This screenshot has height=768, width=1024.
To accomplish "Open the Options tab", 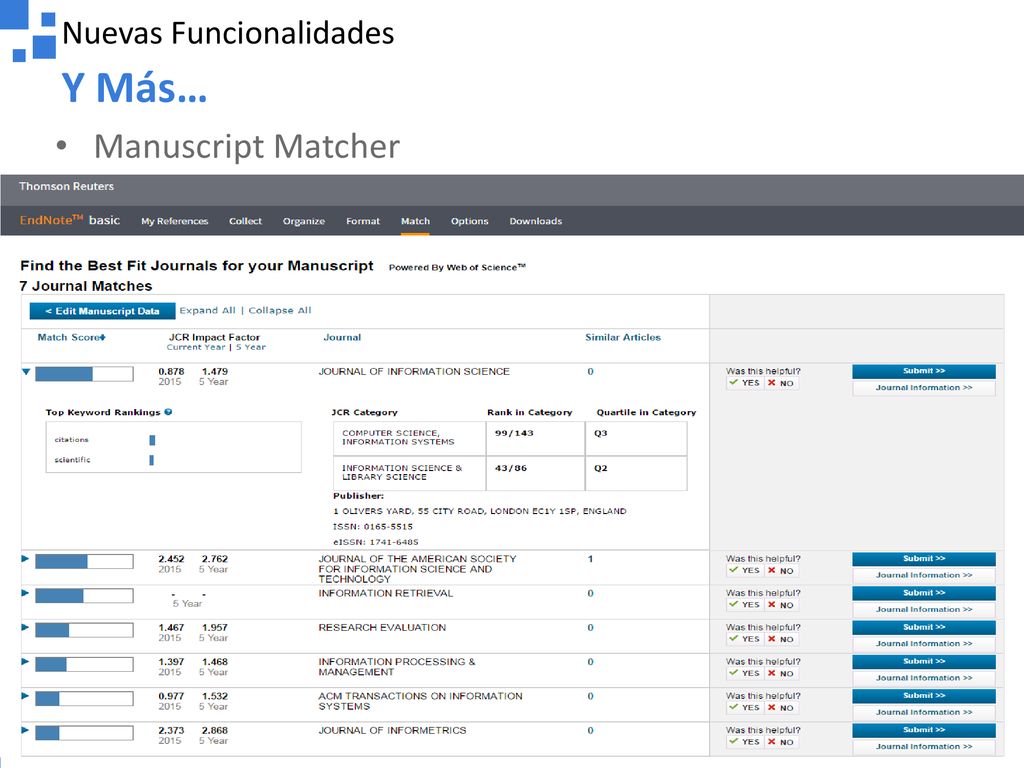I will coord(470,221).
